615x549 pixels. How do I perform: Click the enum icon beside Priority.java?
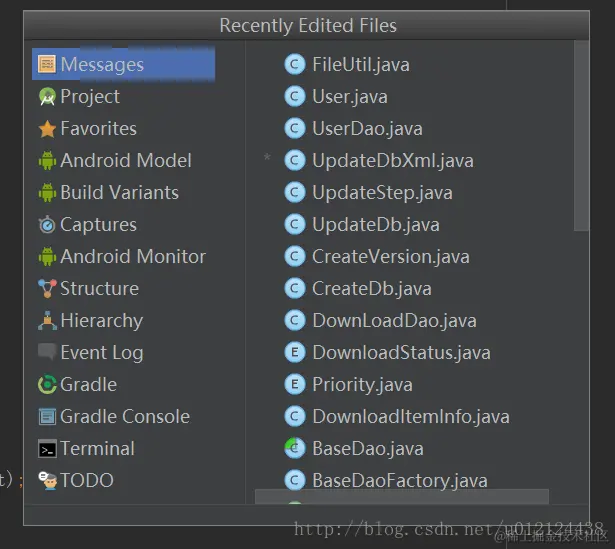click(295, 384)
